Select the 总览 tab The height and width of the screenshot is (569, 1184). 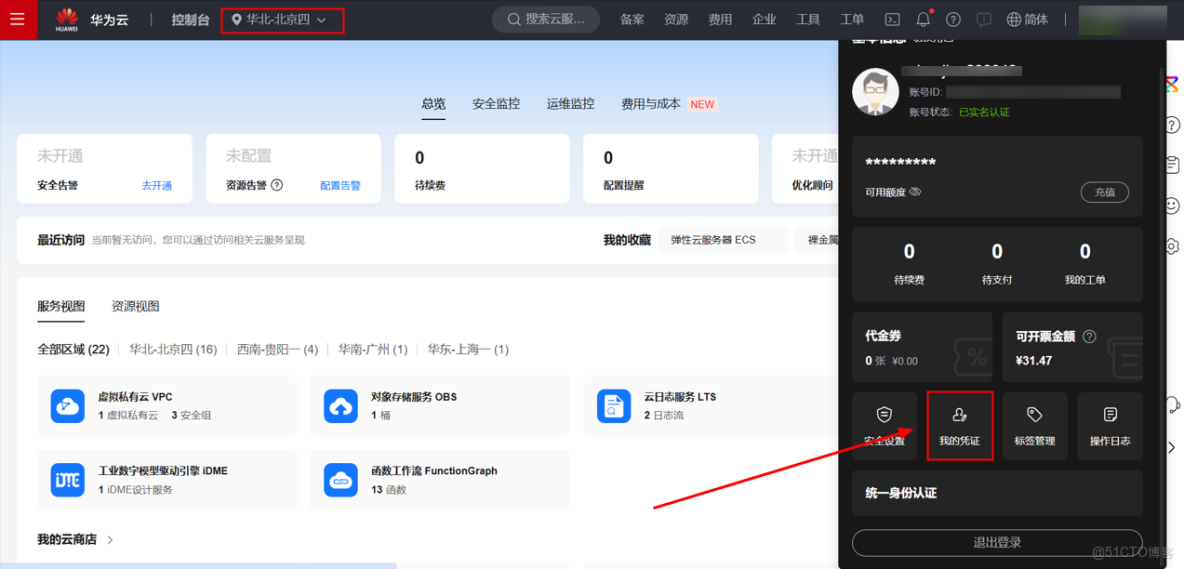point(433,104)
